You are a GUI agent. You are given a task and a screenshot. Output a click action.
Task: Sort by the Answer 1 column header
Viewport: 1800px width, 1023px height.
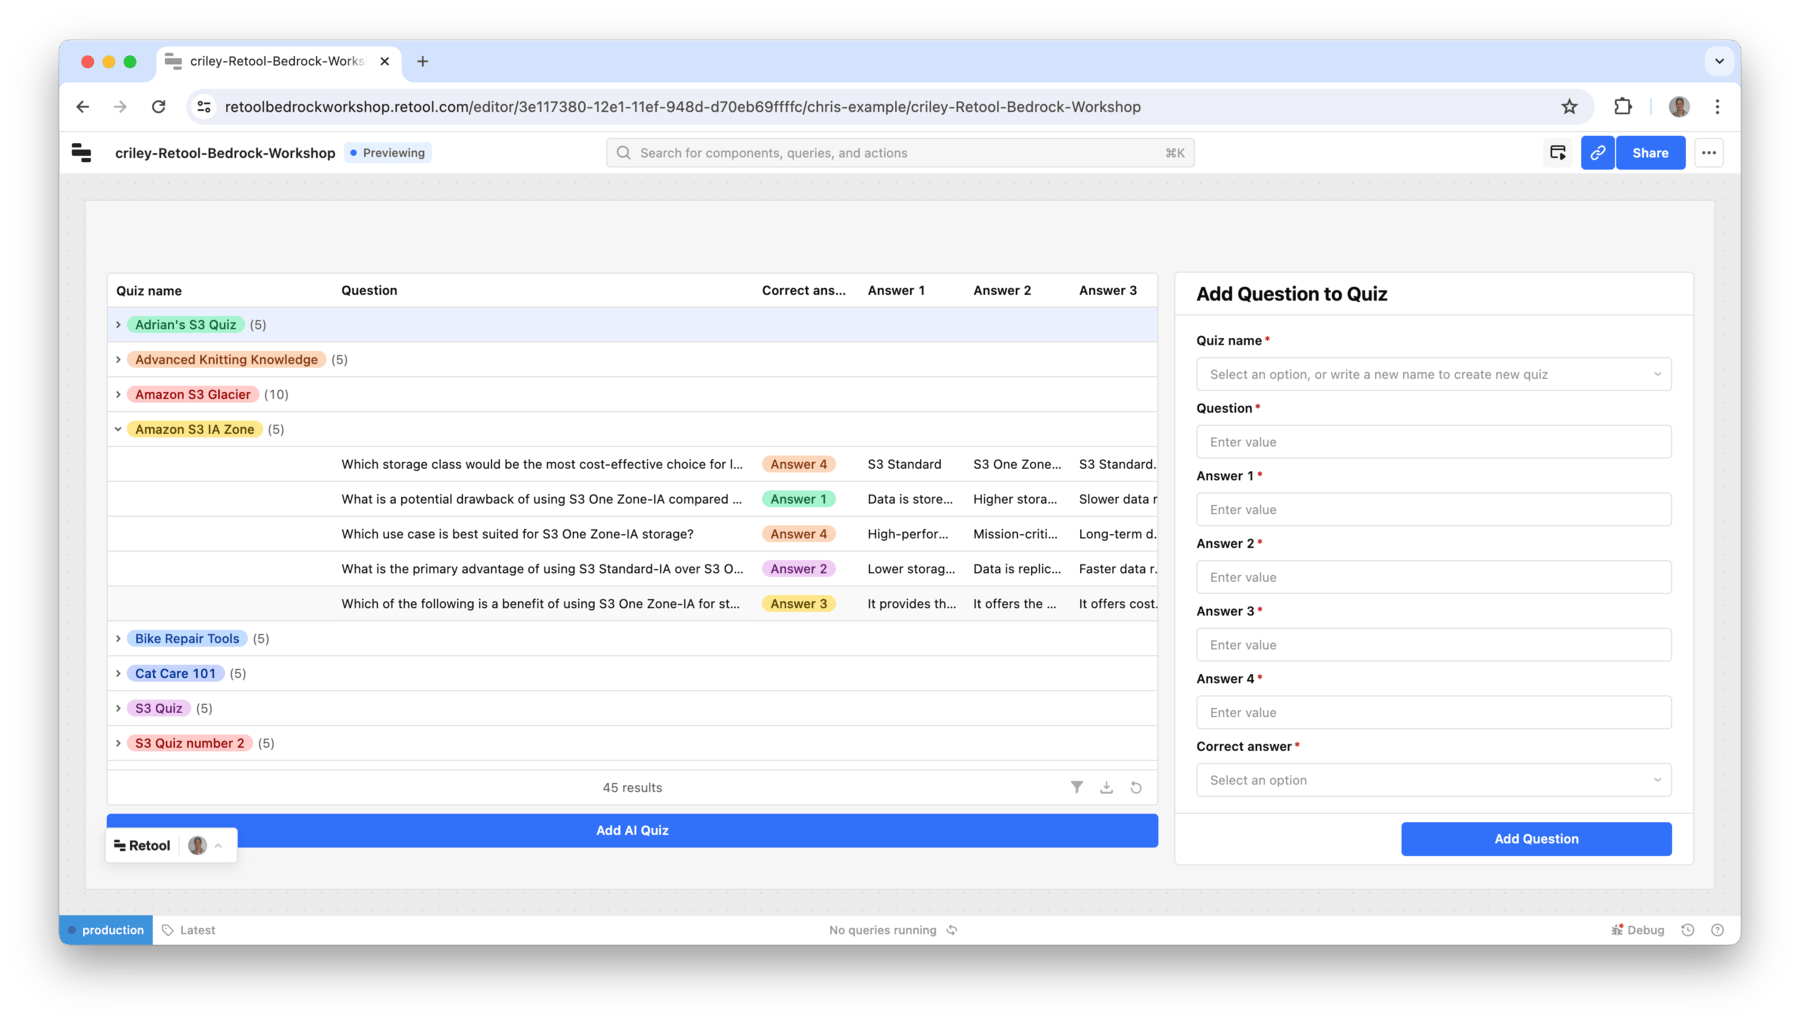tap(896, 291)
